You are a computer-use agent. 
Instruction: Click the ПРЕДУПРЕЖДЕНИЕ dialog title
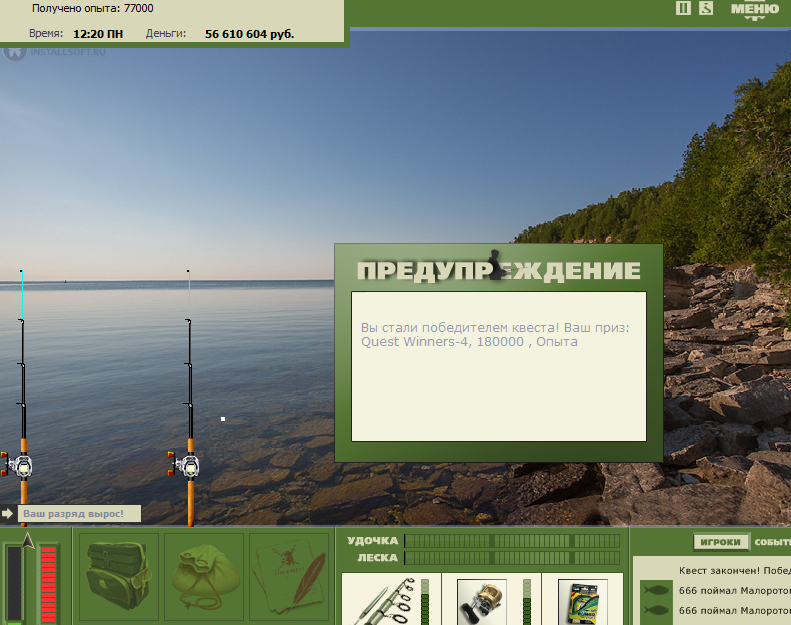(498, 270)
